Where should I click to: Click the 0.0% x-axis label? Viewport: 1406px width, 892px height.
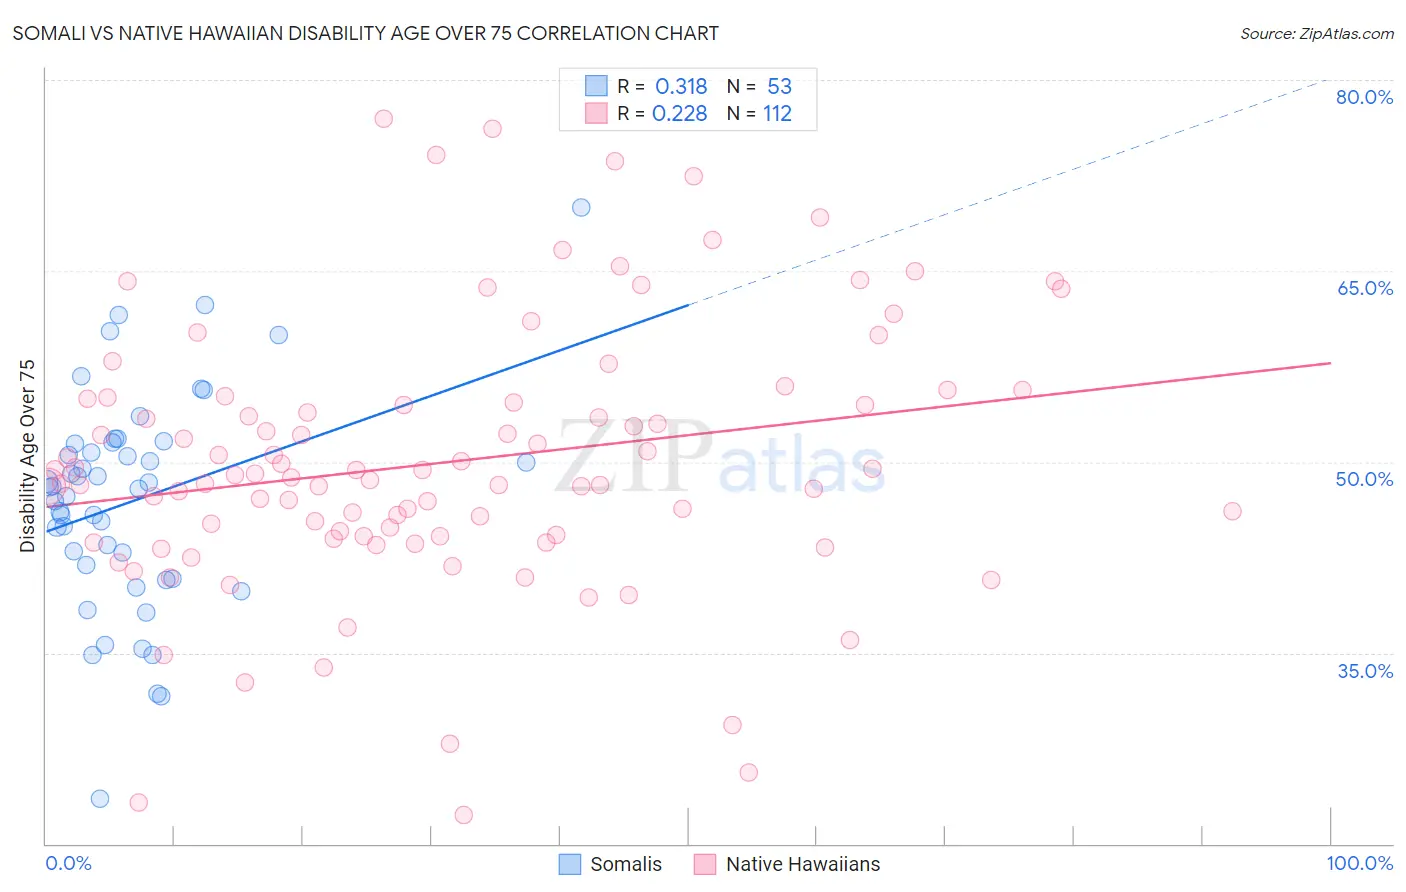[x=68, y=863]
